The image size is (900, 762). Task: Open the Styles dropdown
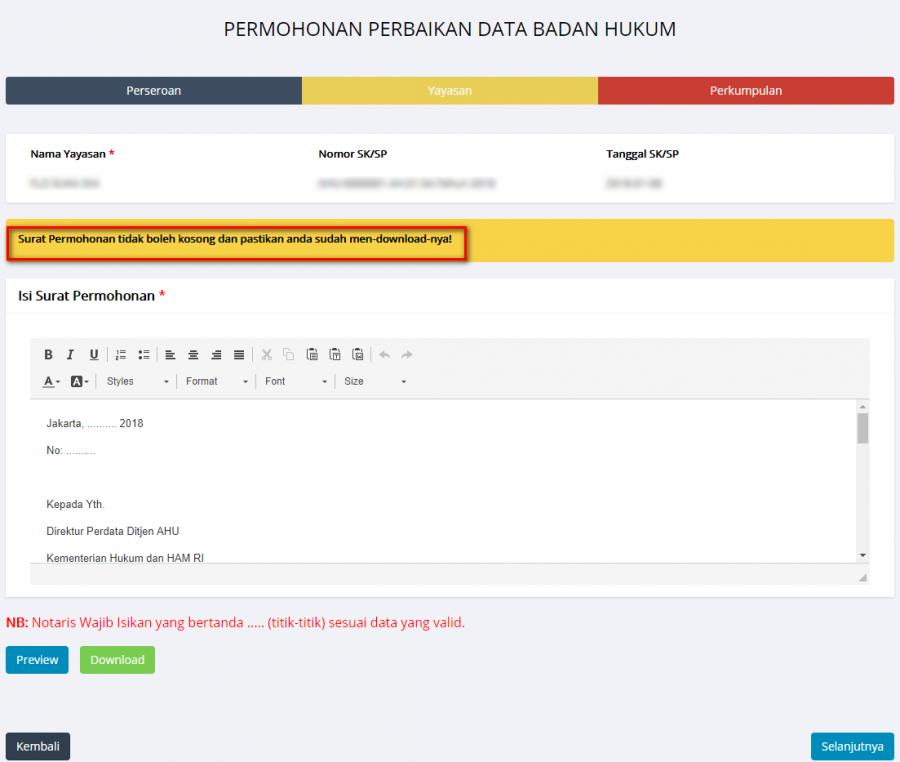click(x=137, y=382)
